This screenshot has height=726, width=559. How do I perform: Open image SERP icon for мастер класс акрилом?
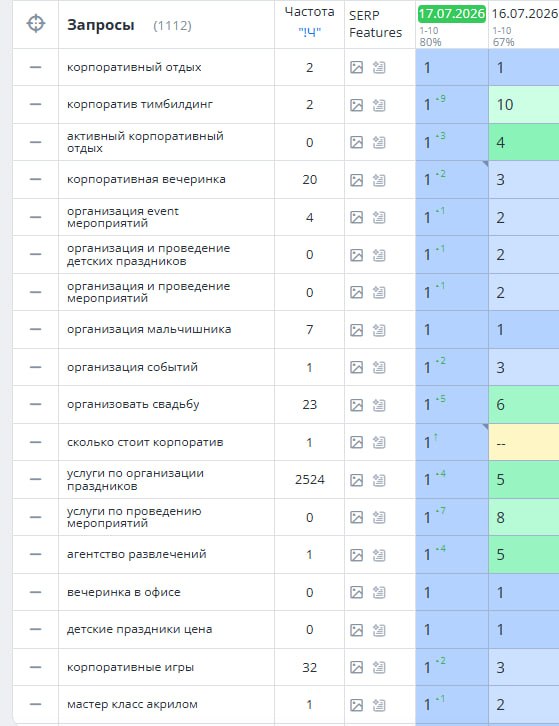(x=356, y=705)
